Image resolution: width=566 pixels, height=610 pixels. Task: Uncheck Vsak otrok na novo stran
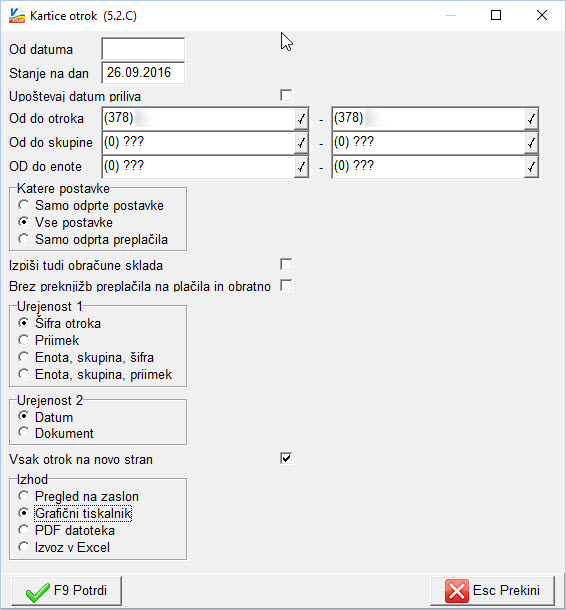[286, 458]
